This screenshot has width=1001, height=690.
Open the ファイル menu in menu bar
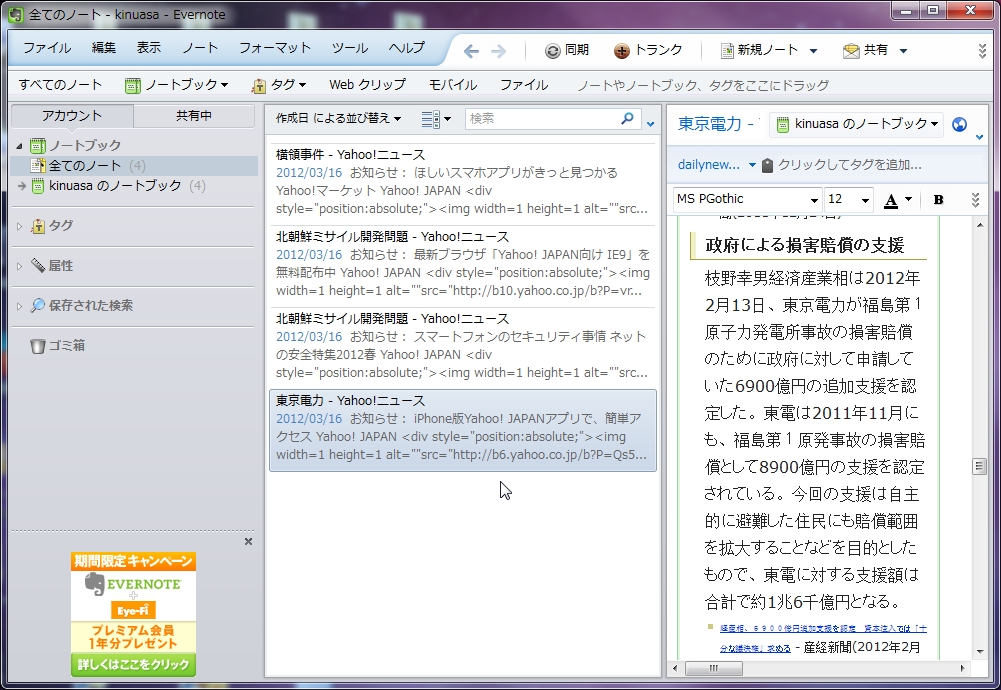[47, 48]
